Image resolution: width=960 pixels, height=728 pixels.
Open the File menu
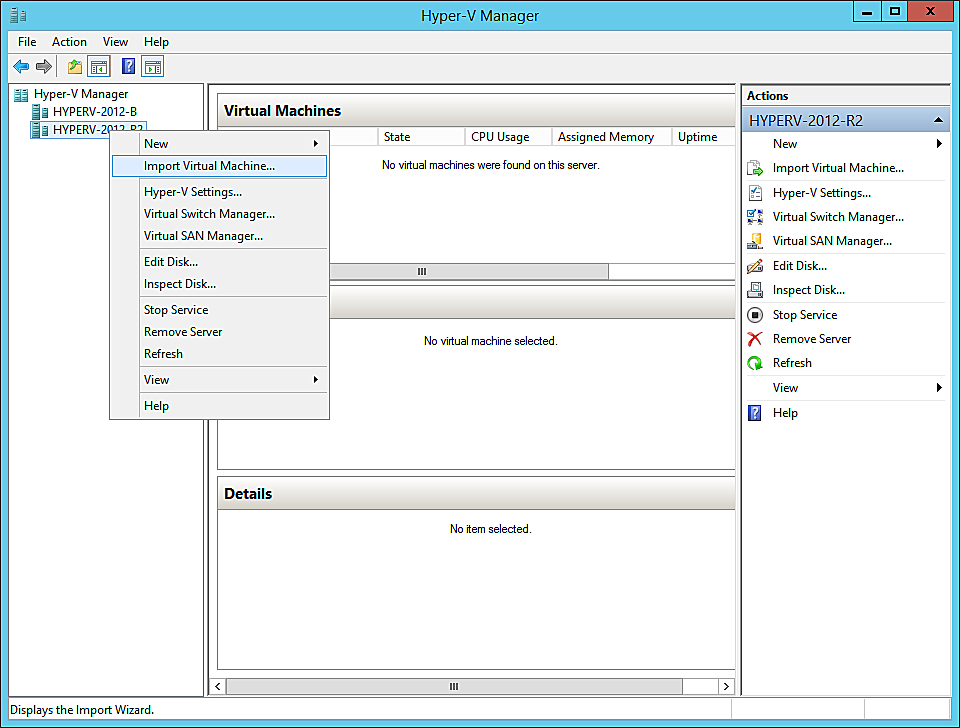(27, 42)
